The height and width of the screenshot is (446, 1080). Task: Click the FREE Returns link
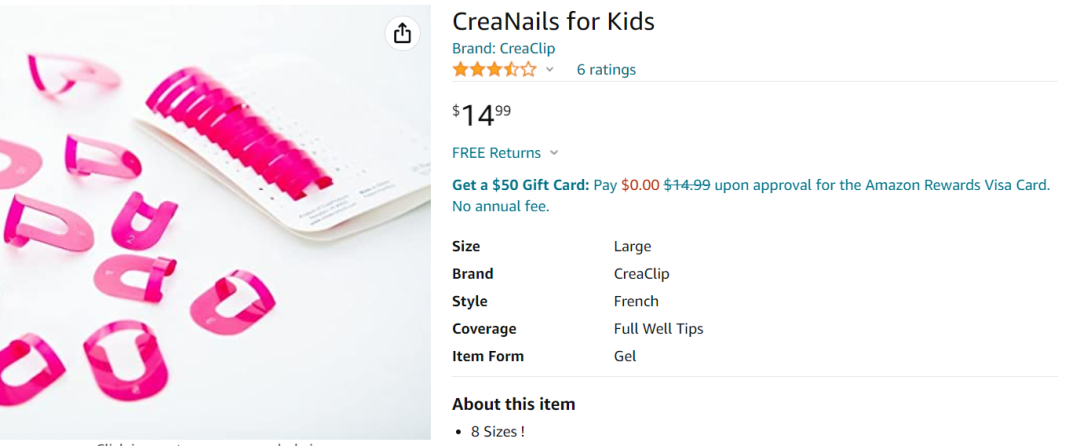[496, 153]
